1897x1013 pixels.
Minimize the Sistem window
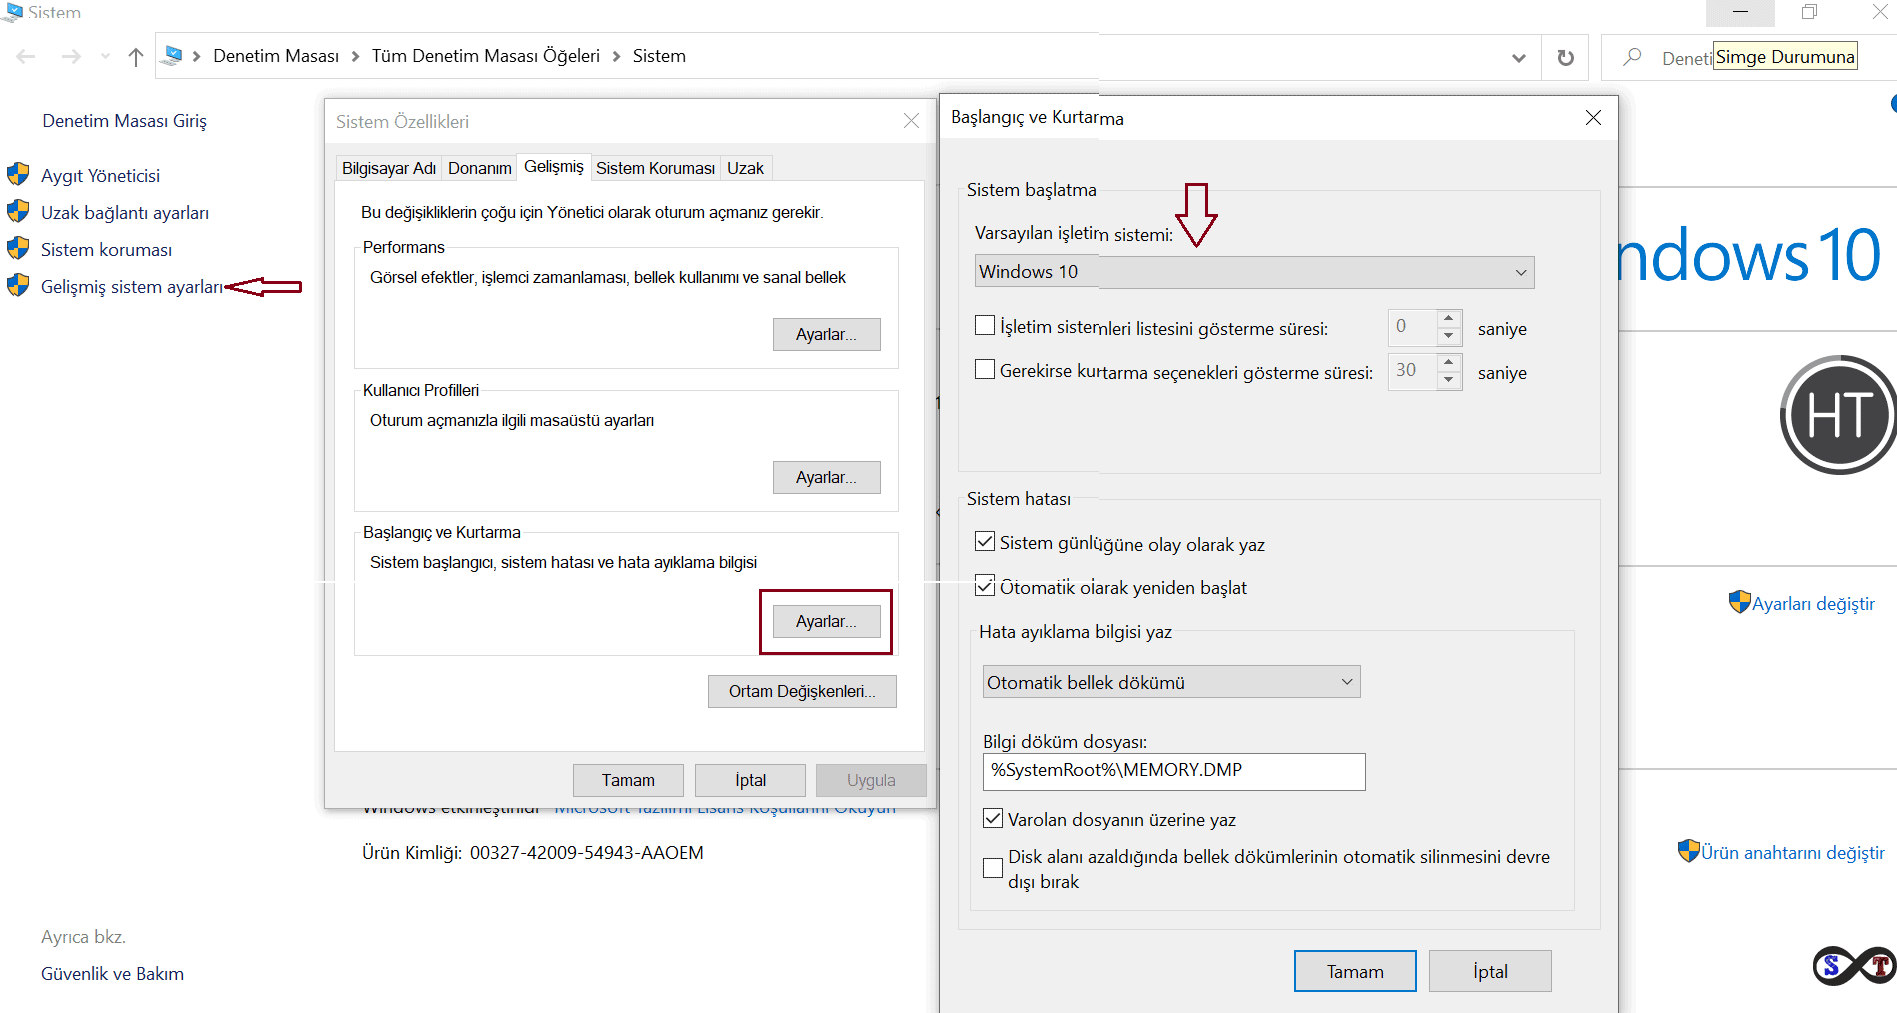pyautogui.click(x=1740, y=12)
